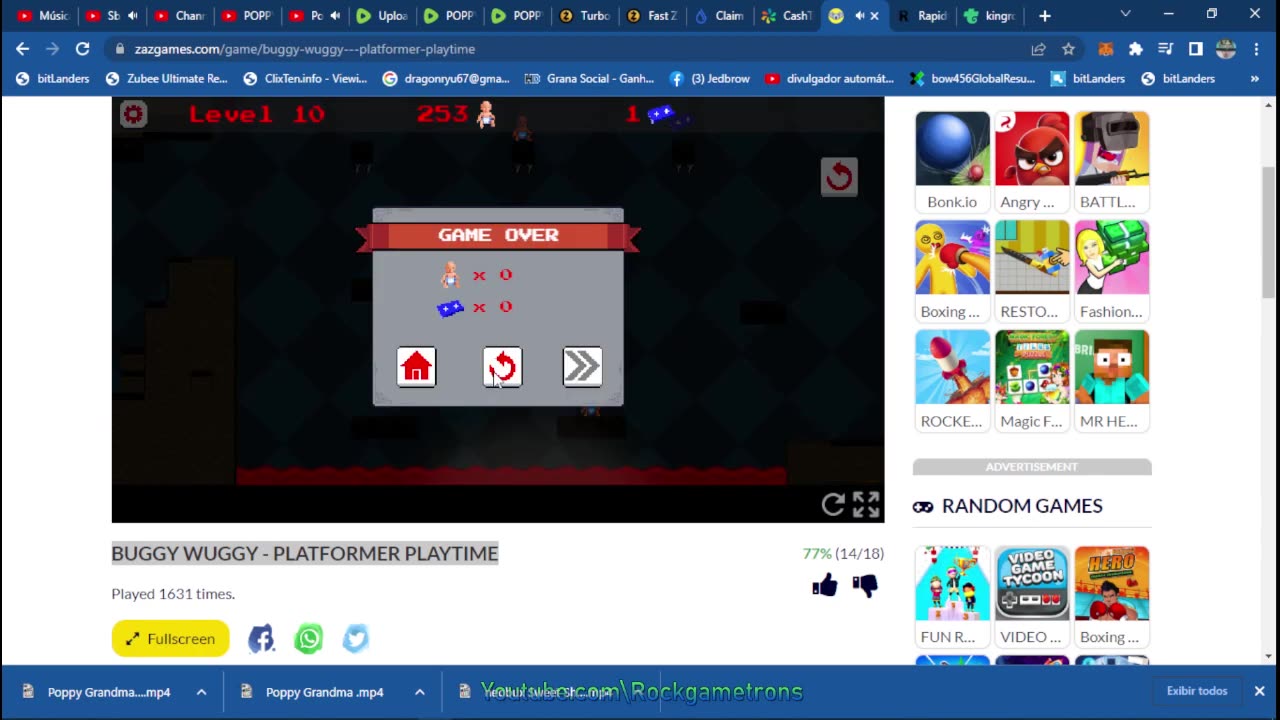Viewport: 1280px width, 720px height.
Task: Go back in browser history
Action: pos(22,48)
